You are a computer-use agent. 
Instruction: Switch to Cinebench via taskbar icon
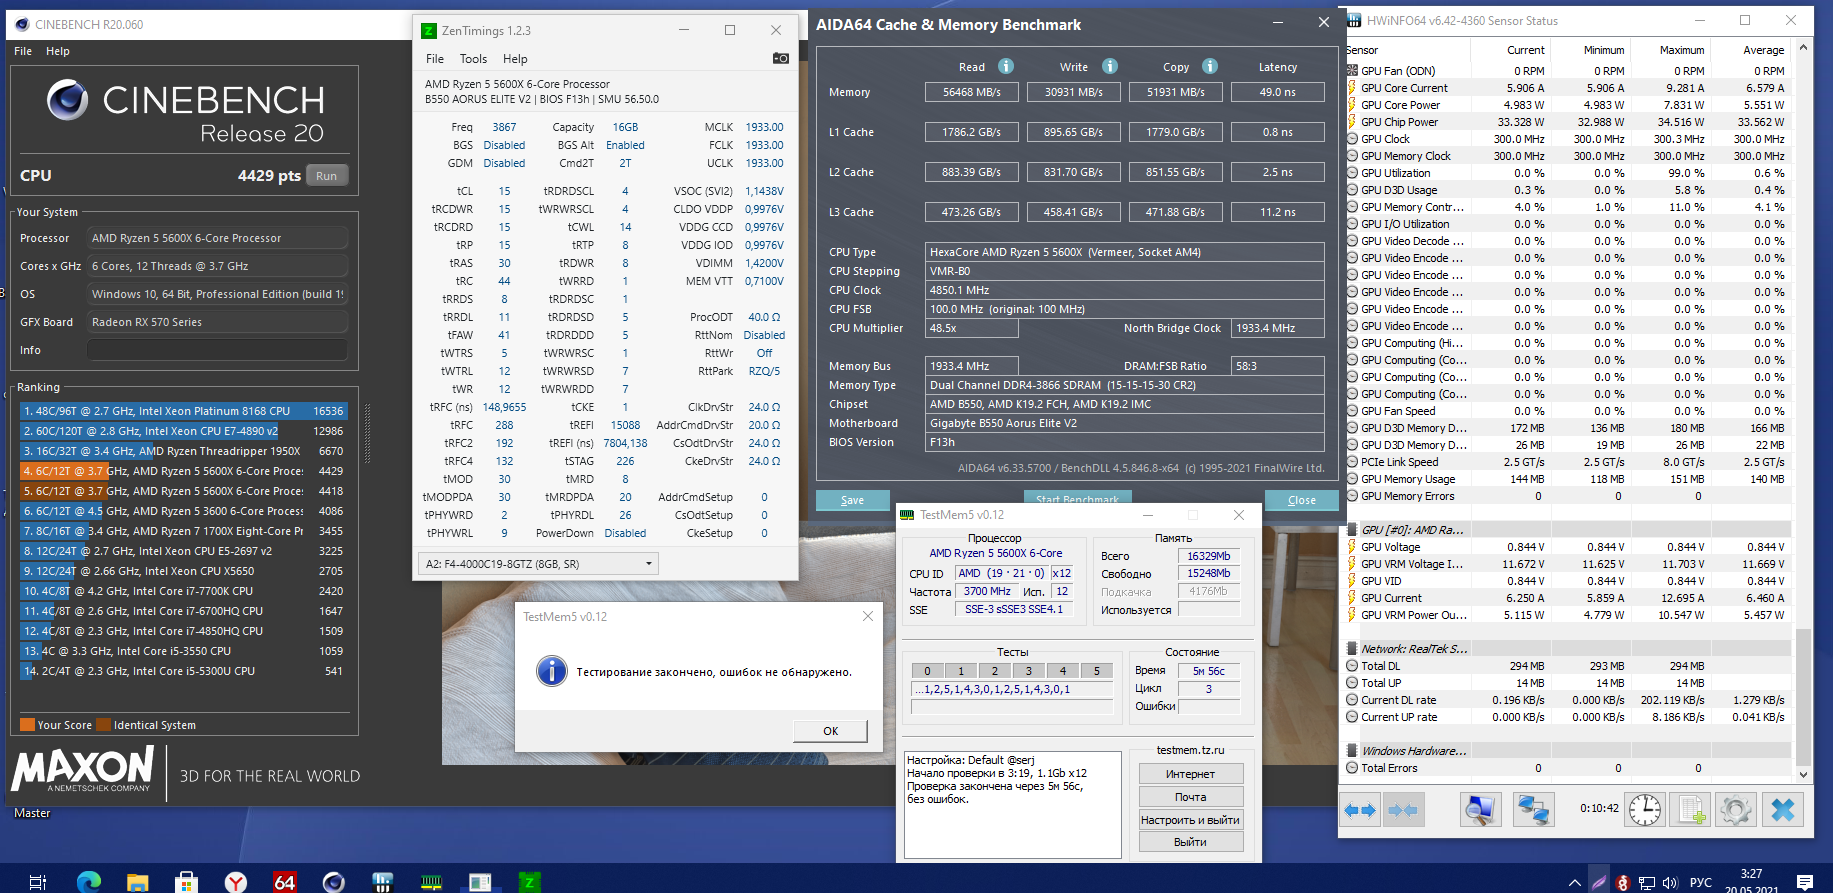point(333,881)
